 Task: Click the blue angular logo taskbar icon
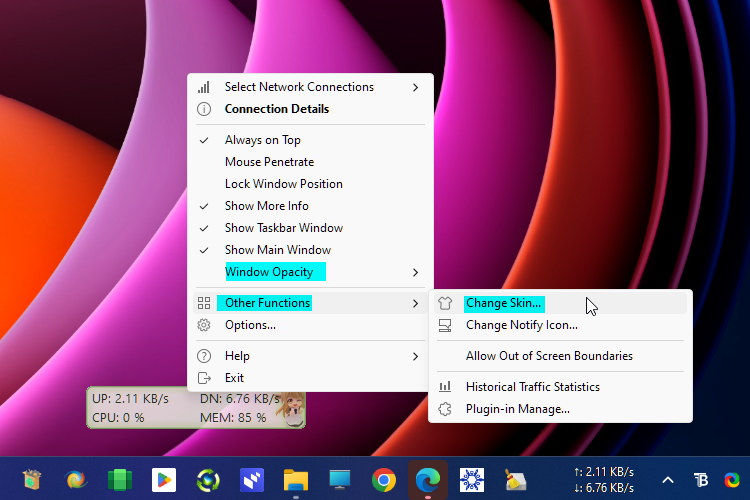click(252, 480)
